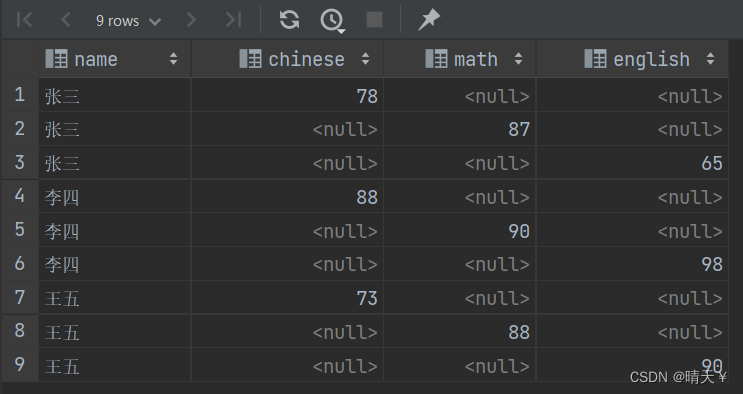Click the chinese column header

tap(287, 59)
